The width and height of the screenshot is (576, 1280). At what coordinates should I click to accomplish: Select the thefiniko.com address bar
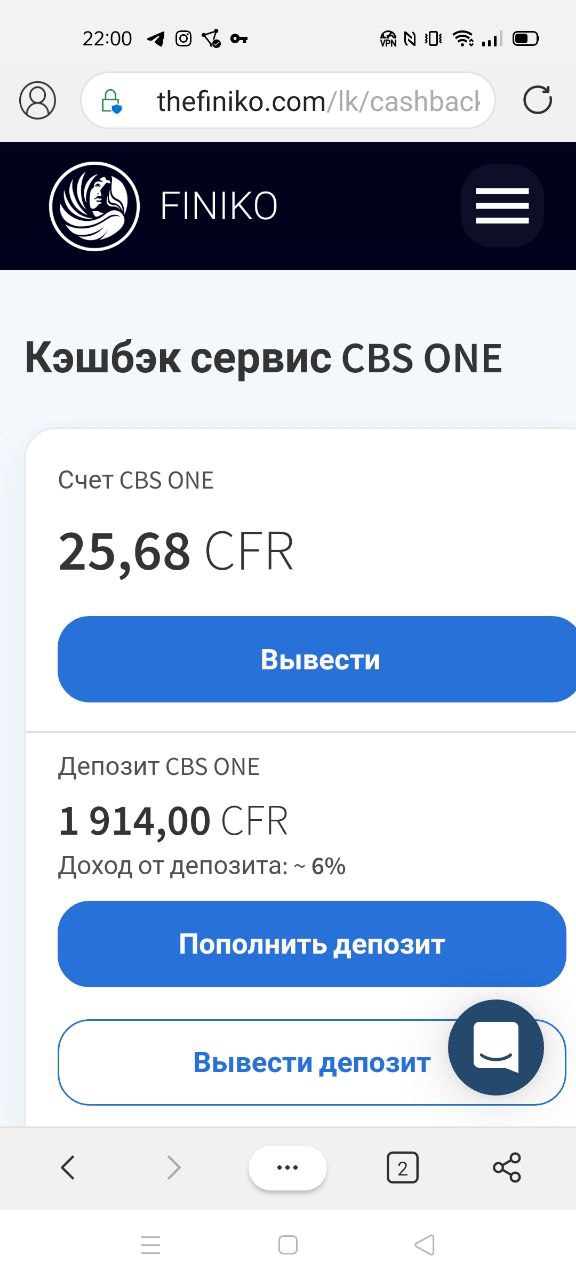tap(288, 100)
